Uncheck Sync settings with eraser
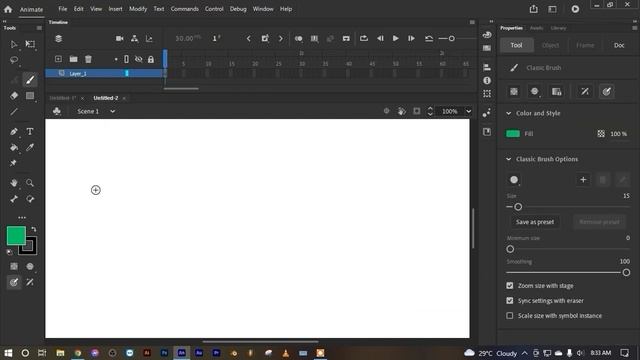 click(510, 301)
